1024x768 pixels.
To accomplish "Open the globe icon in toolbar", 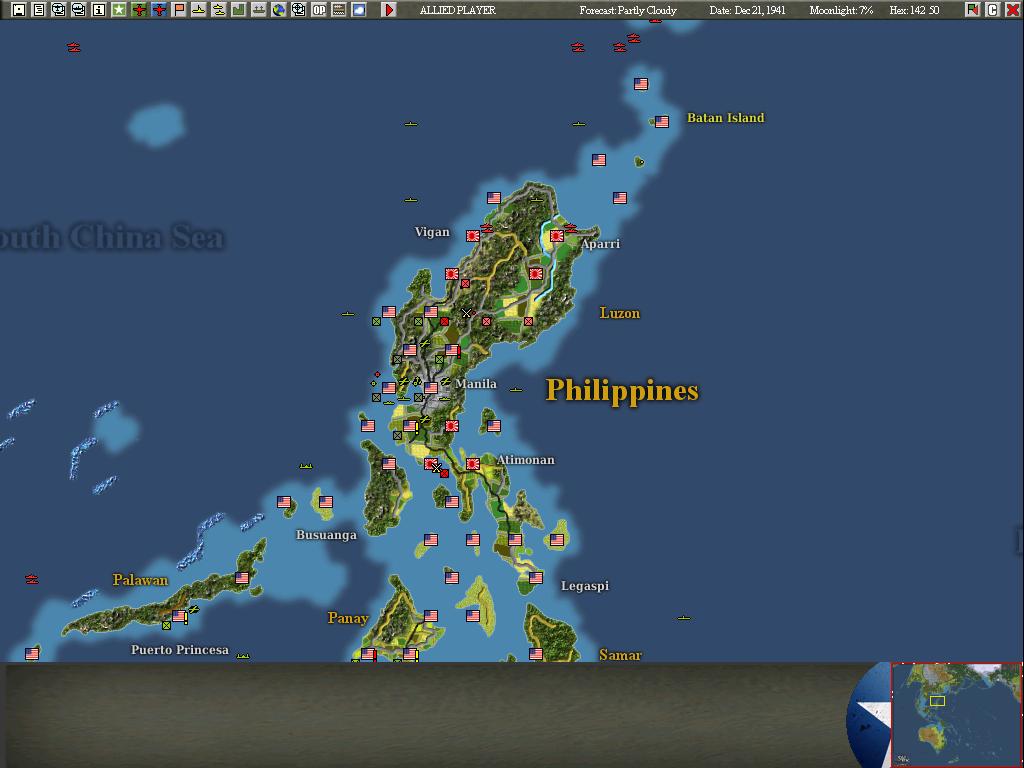I will pyautogui.click(x=279, y=10).
